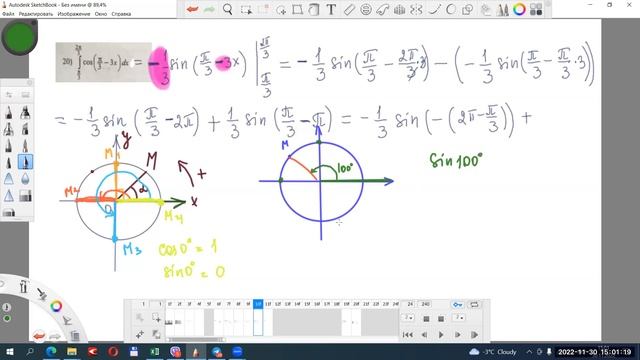Toggle the French Curve guide
640x360 pixels.
click(x=382, y=9)
